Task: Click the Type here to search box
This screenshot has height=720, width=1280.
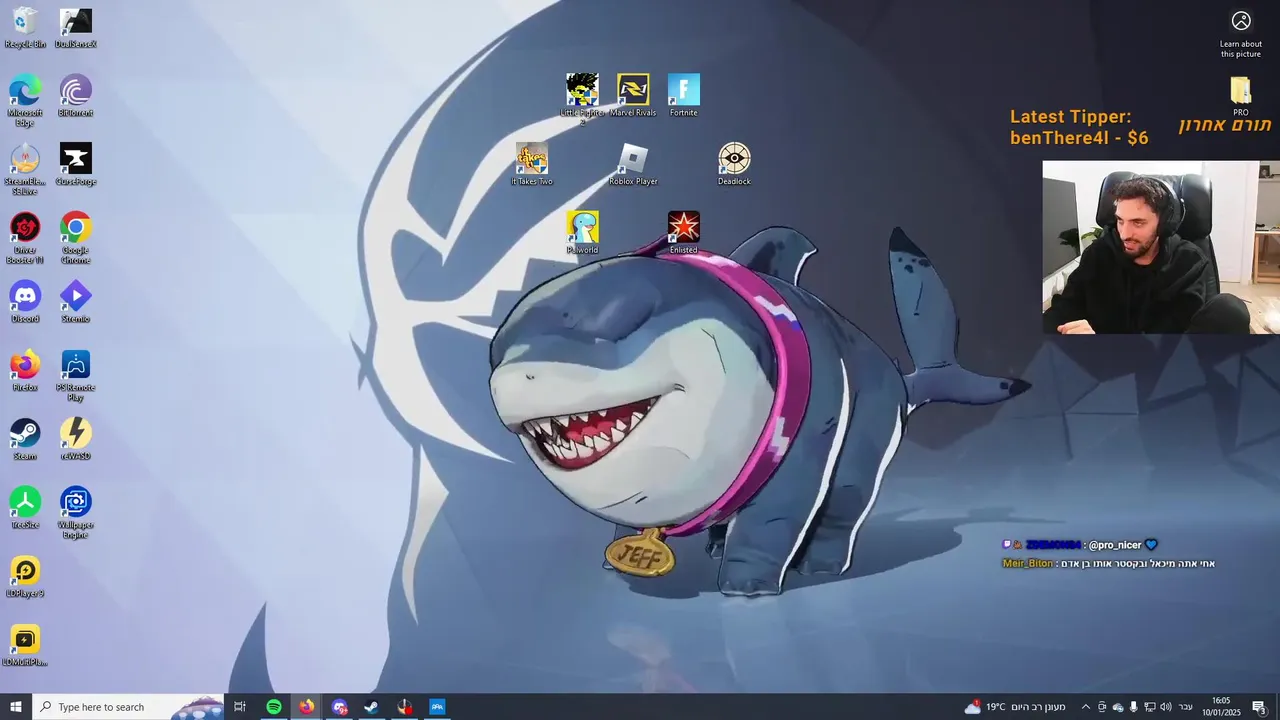Action: pos(128,707)
